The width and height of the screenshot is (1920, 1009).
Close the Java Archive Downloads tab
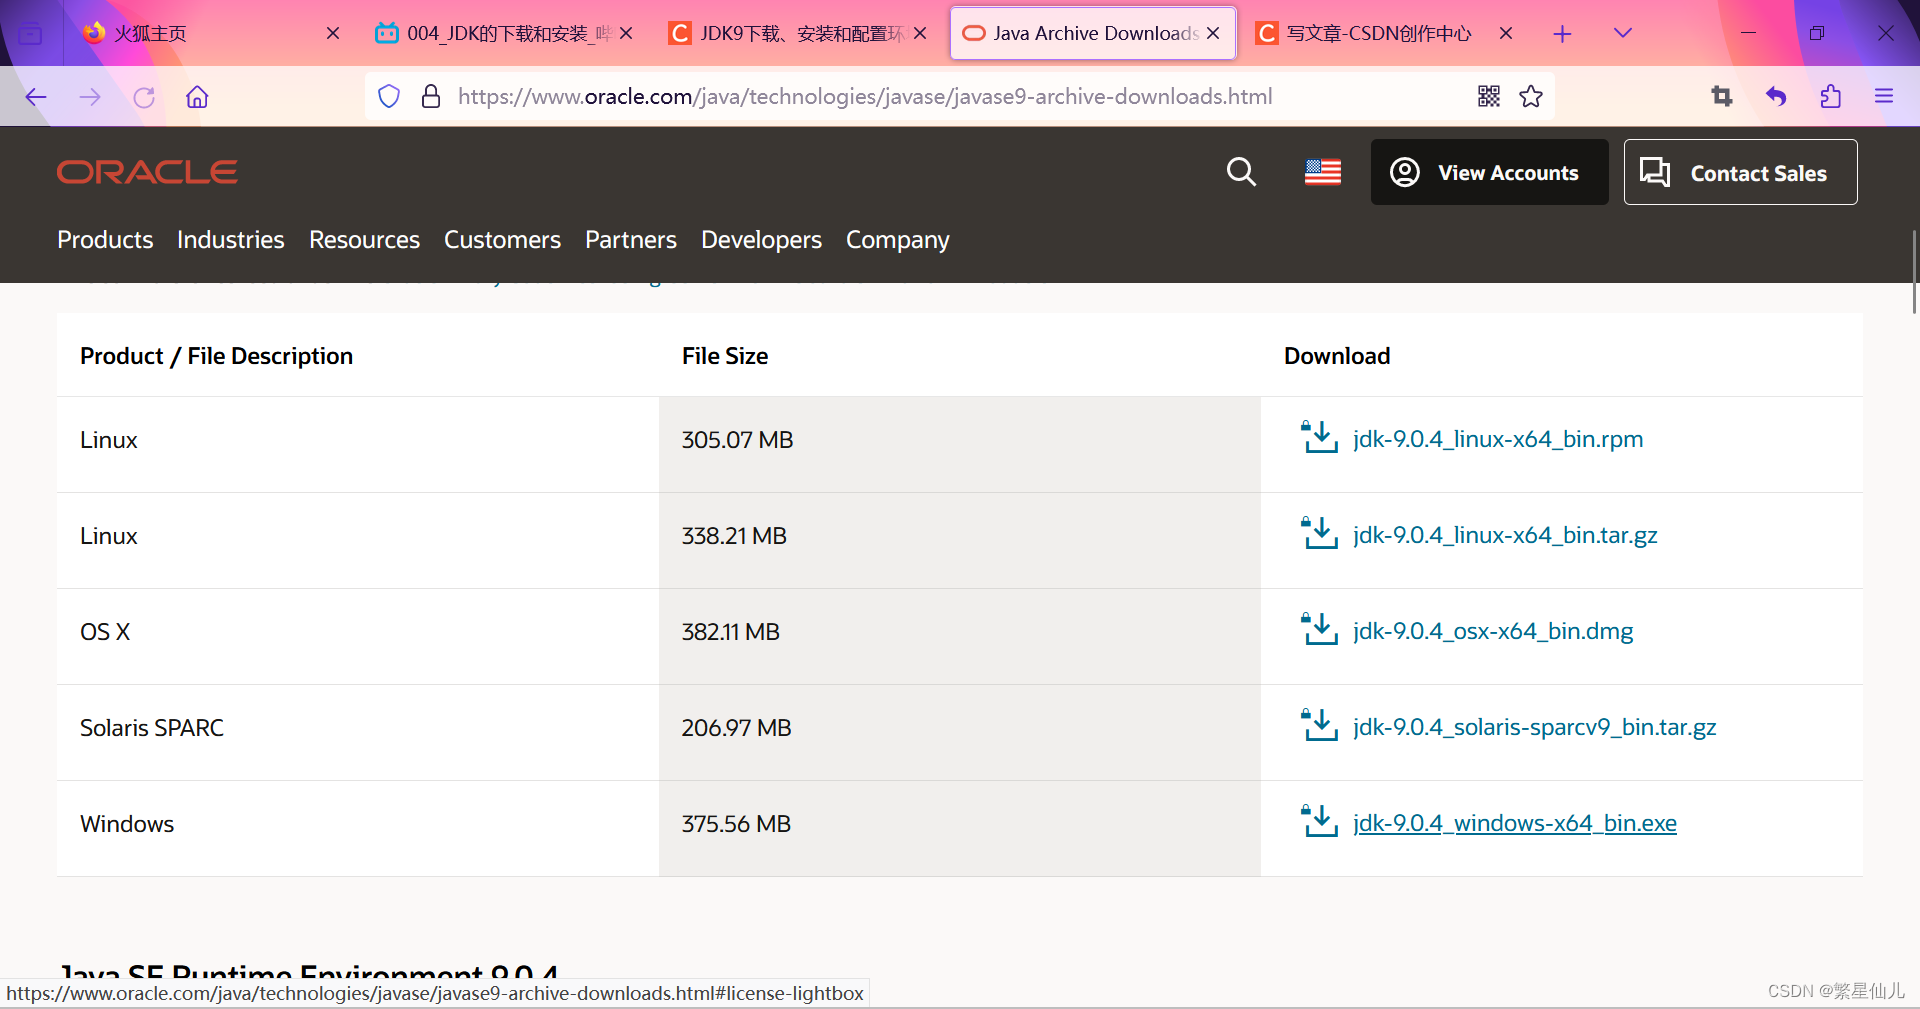coord(1213,33)
